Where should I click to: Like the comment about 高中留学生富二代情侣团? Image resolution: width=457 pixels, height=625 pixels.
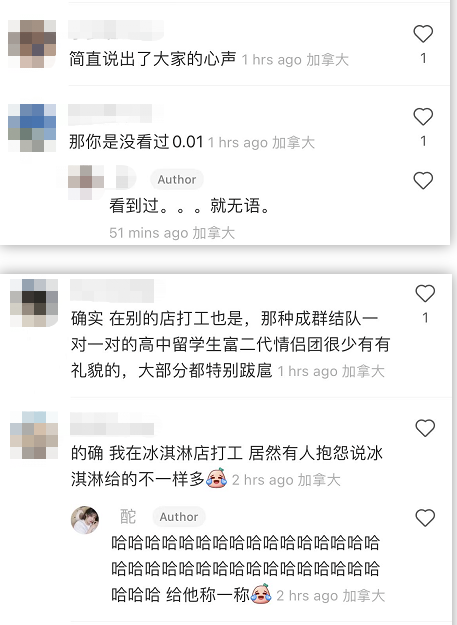[425, 293]
